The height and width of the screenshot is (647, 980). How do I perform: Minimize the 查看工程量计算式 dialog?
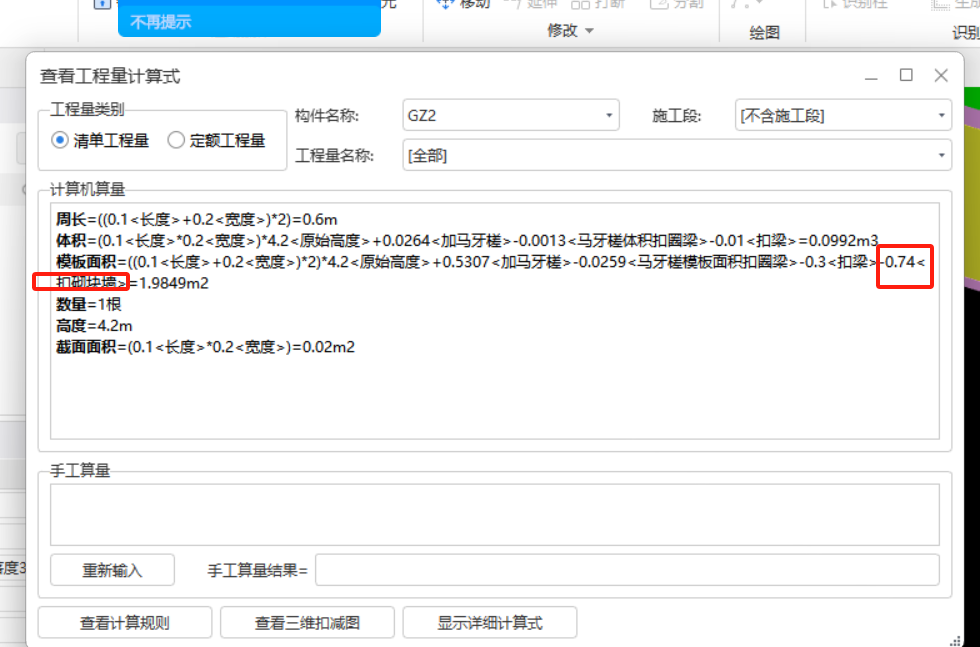pos(871,76)
